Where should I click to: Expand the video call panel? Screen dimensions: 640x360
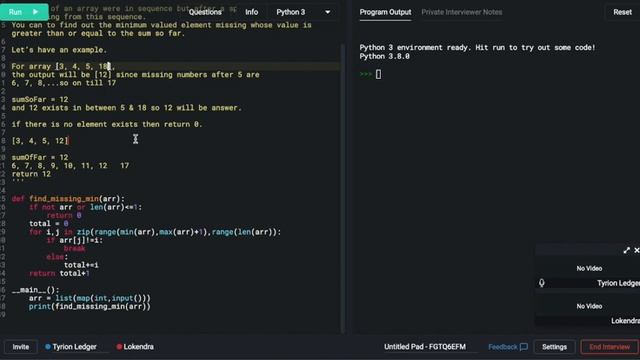(627, 250)
